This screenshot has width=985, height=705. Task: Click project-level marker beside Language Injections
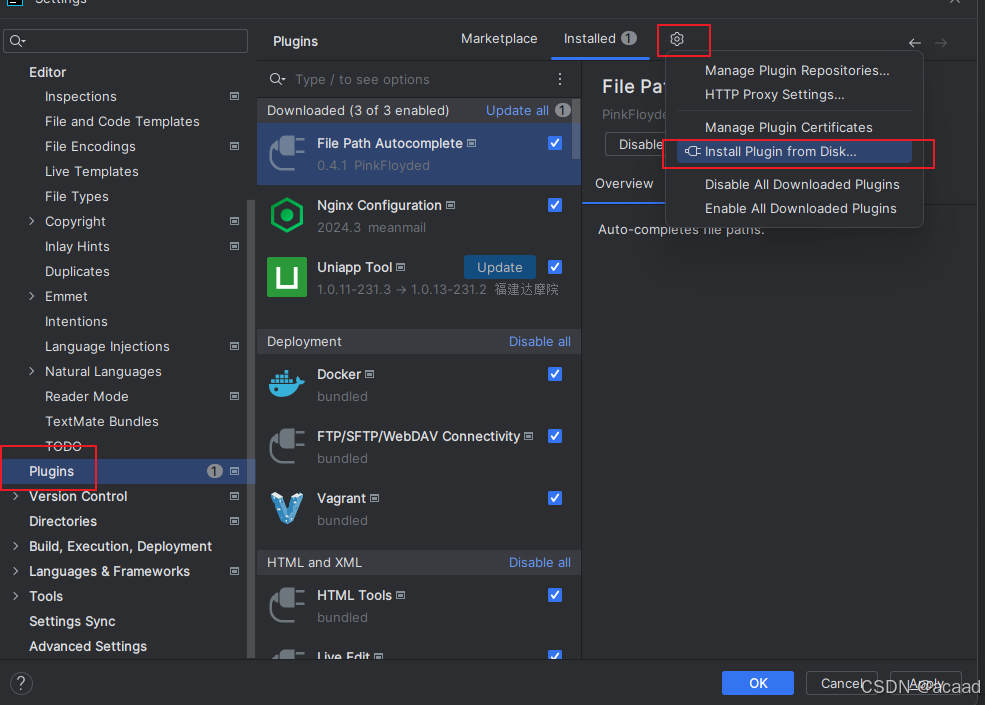[x=234, y=346]
